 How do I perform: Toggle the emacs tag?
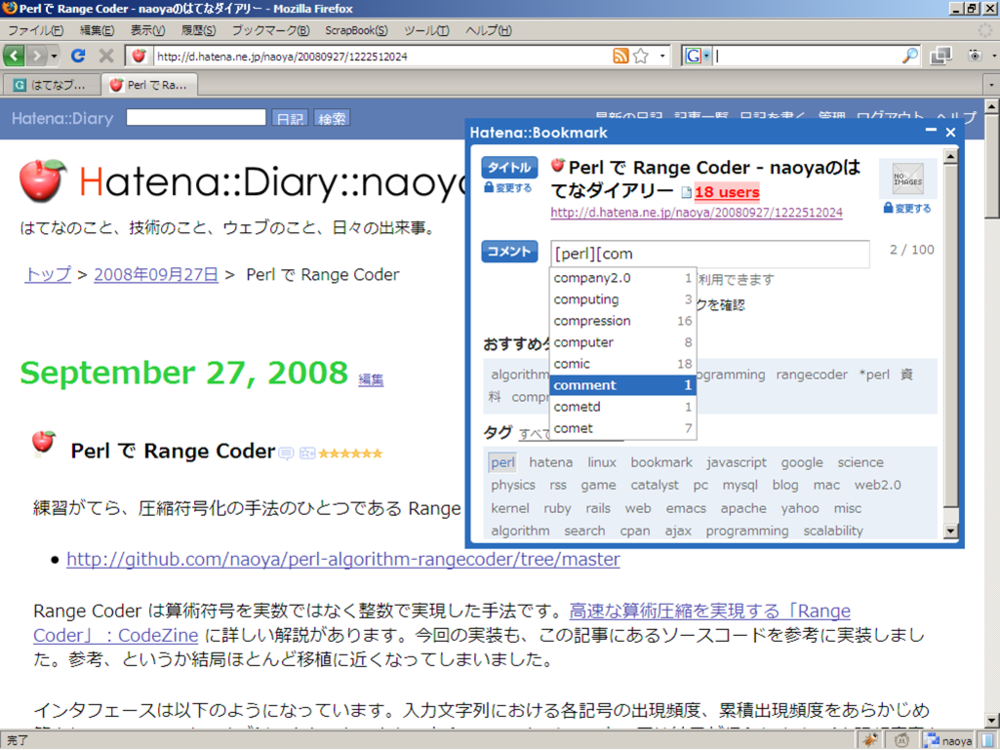[x=686, y=508]
